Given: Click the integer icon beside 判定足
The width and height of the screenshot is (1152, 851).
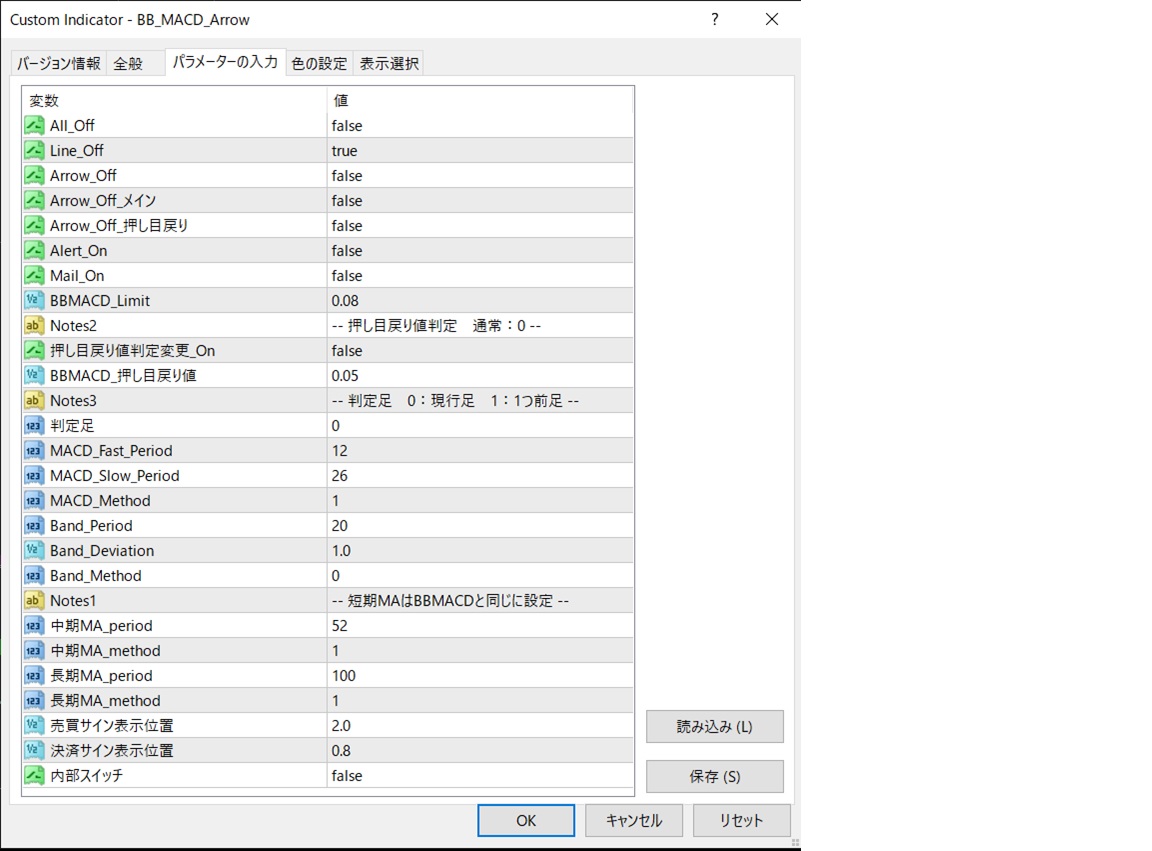Looking at the screenshot, I should point(34,425).
